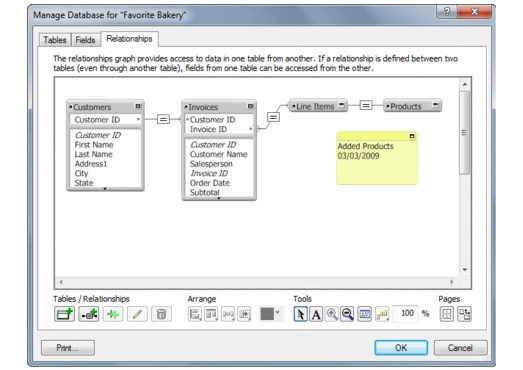The width and height of the screenshot is (523, 370).
Task: Click the equals box between Invoices and Line Items
Action: (x=273, y=117)
